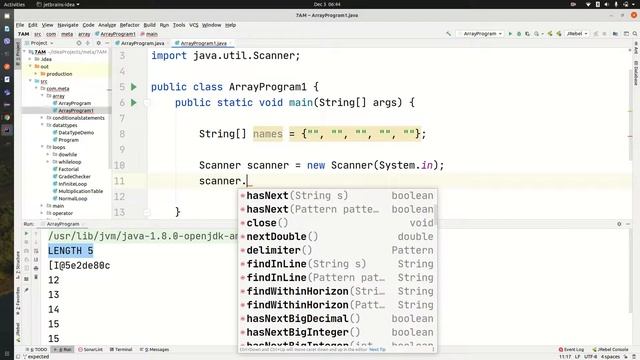This screenshot has width=640, height=360.
Task: Open Project Structure icon in toolbar
Action: [616, 34]
